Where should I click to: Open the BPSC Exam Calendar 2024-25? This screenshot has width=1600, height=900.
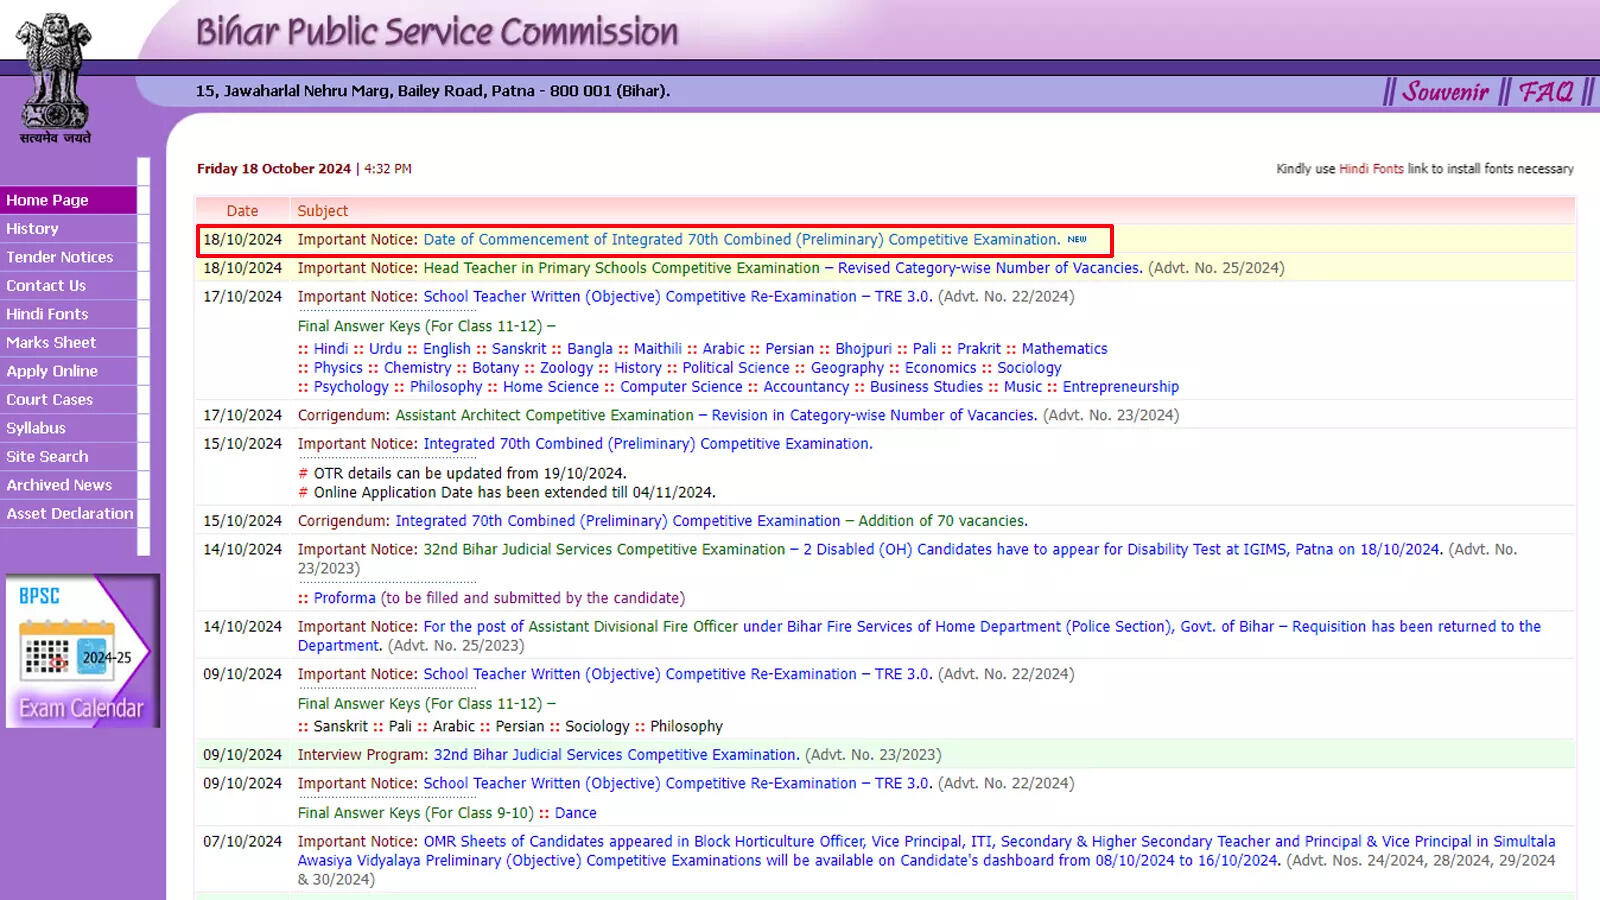[80, 650]
